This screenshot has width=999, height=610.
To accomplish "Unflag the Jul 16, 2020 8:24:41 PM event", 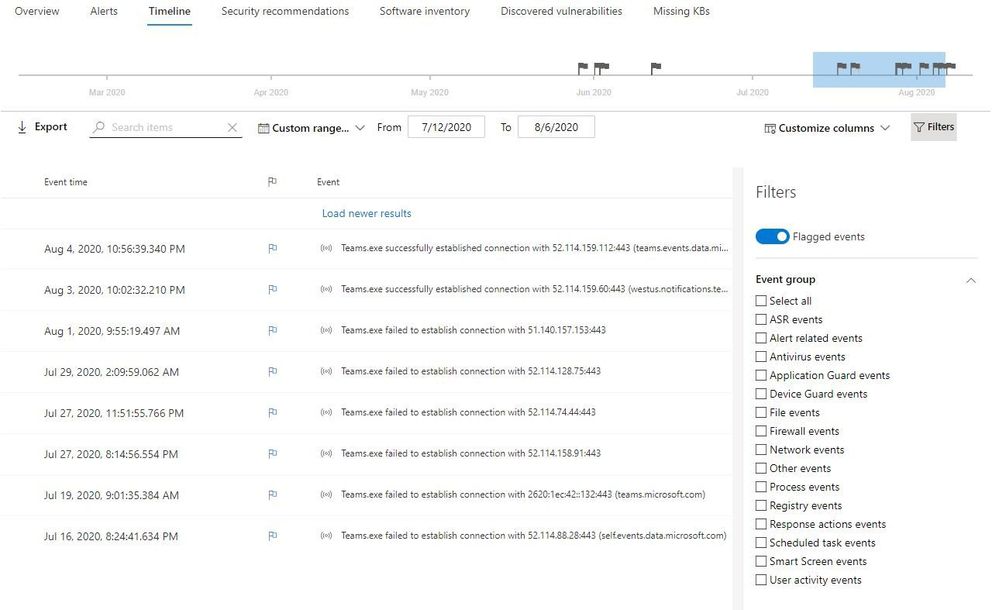I will 272,536.
